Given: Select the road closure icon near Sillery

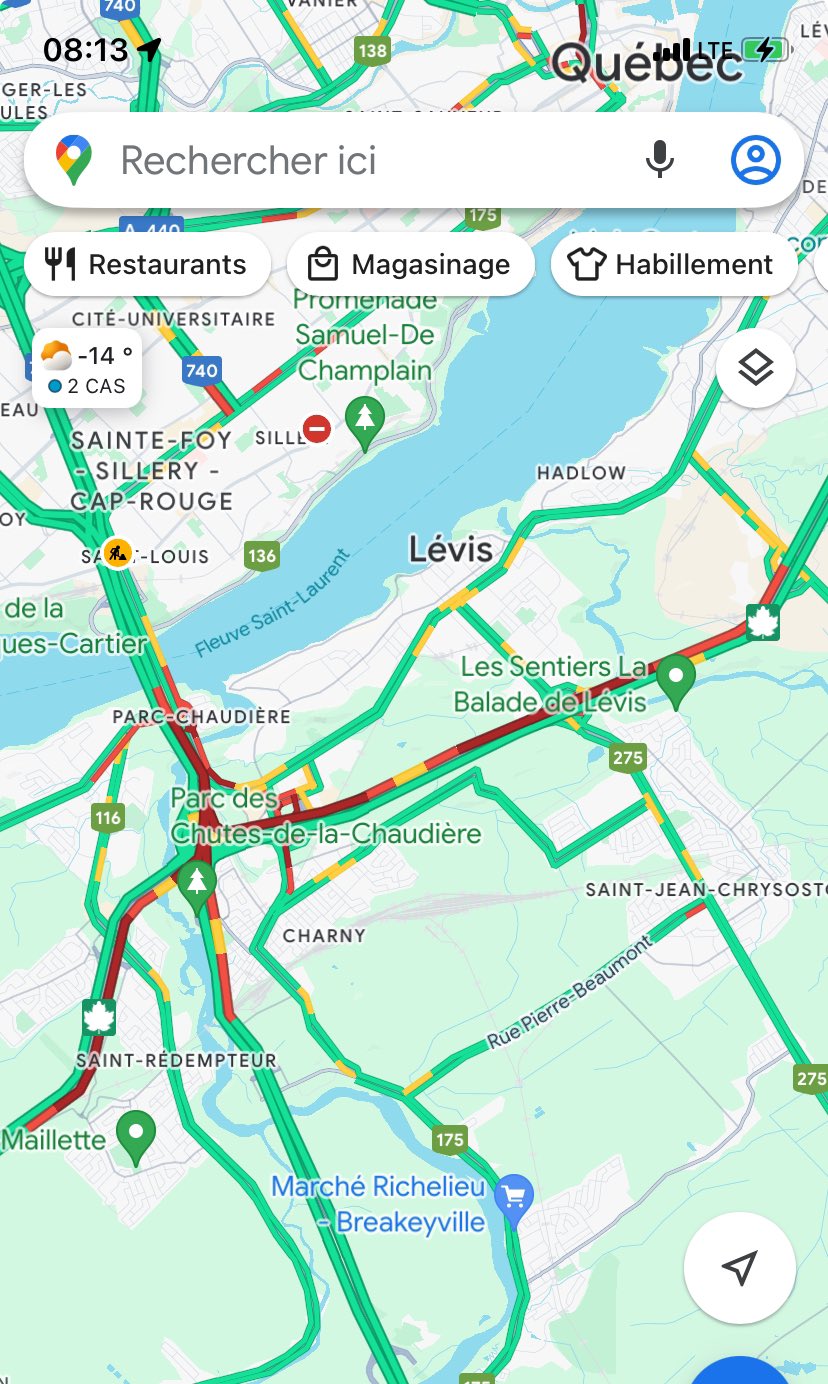Looking at the screenshot, I should coord(317,429).
